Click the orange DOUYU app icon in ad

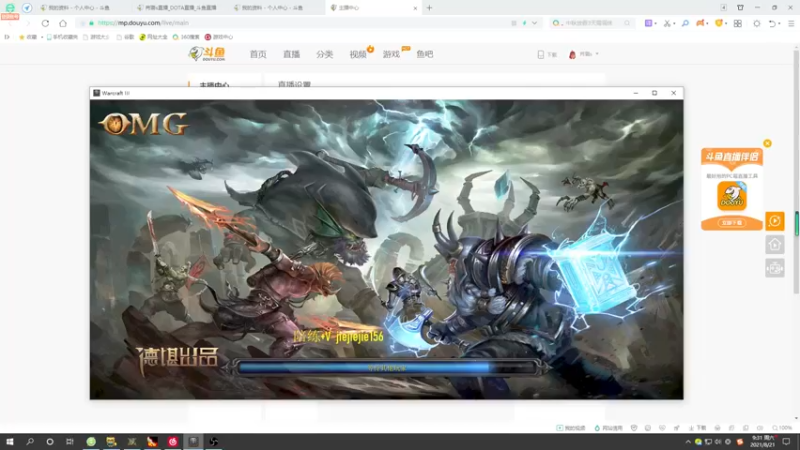click(x=732, y=196)
